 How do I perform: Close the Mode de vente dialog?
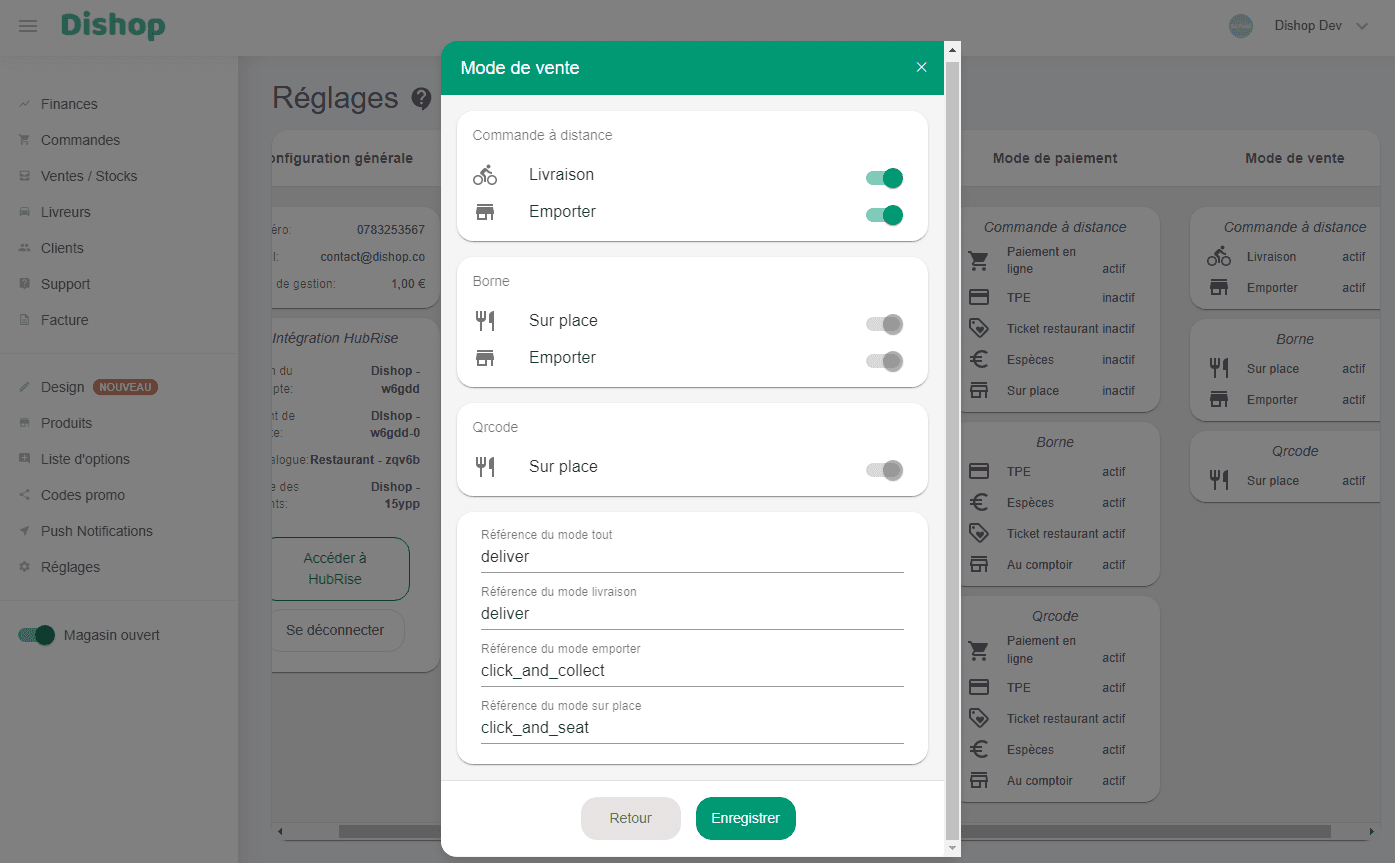click(x=922, y=67)
